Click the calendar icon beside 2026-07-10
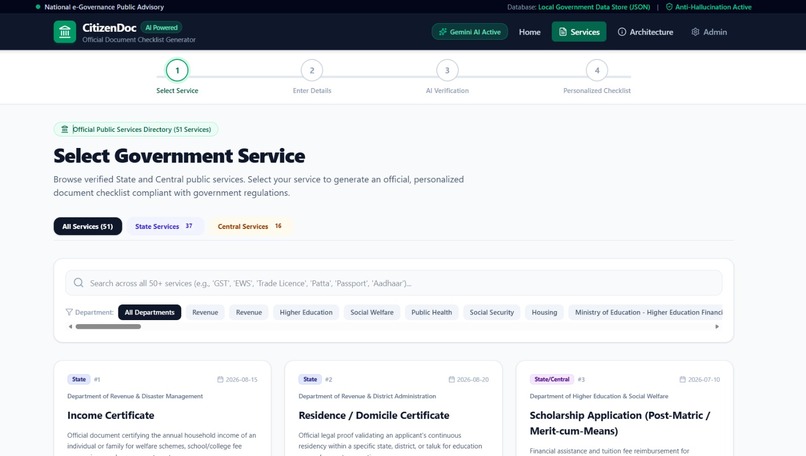Screen dimensions: 806x456 click(x=683, y=379)
